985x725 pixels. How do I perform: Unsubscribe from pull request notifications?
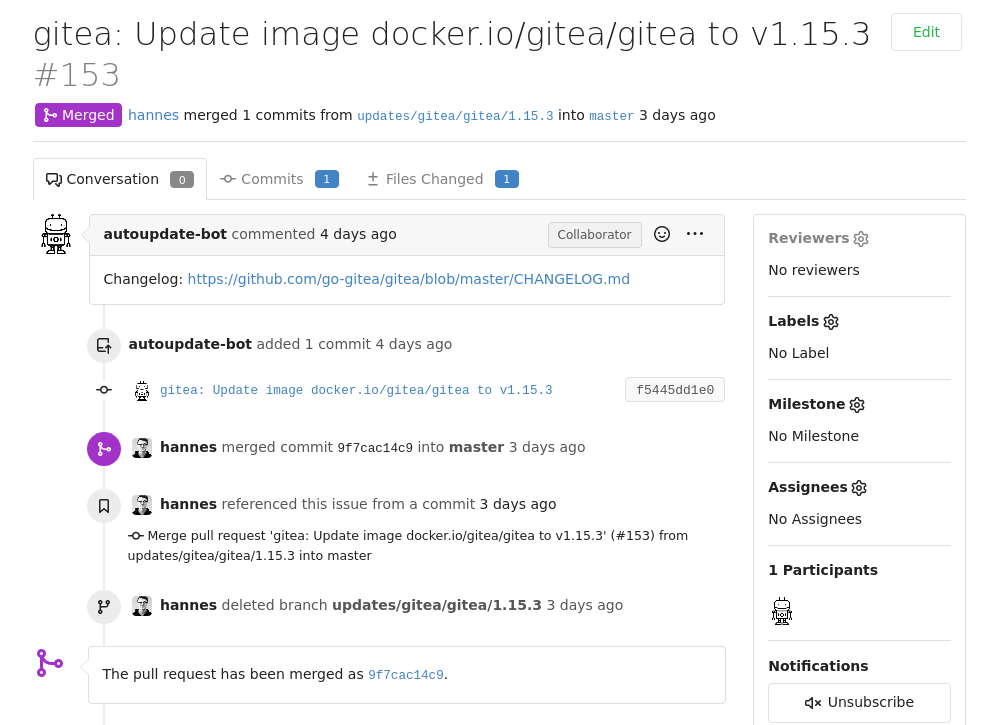coord(859,702)
